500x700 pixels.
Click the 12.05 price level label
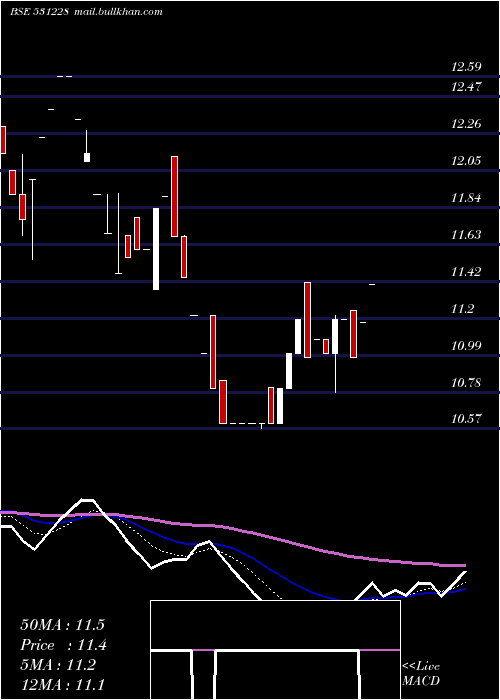click(x=466, y=161)
